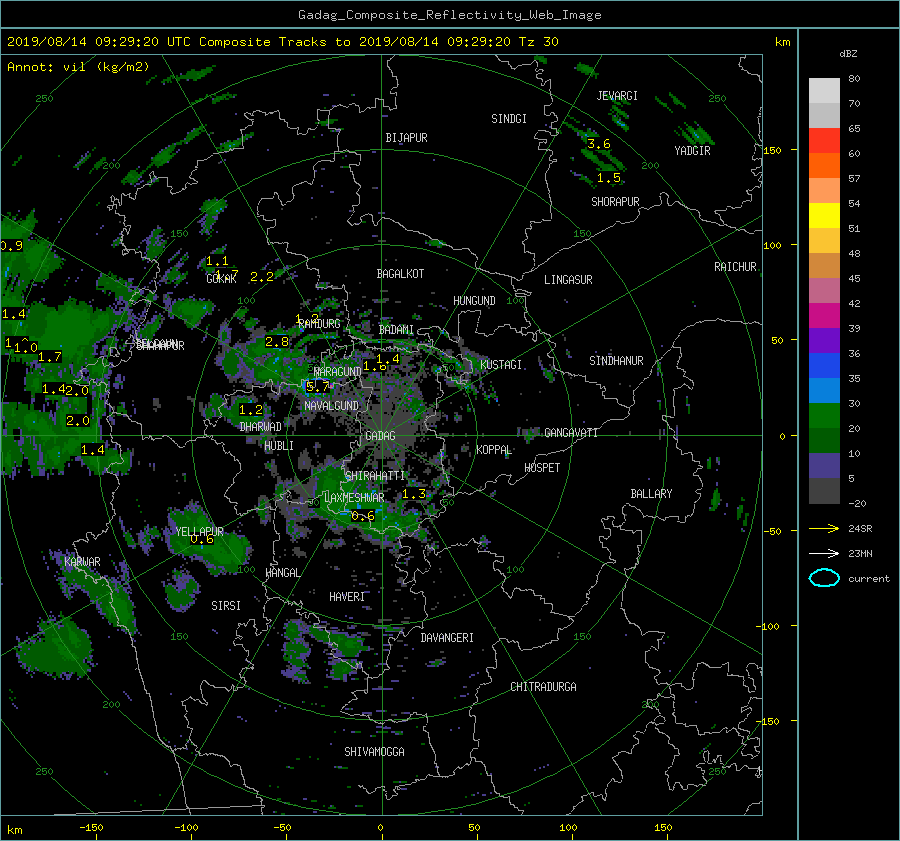Click the BAGALKOT city label

(400, 274)
